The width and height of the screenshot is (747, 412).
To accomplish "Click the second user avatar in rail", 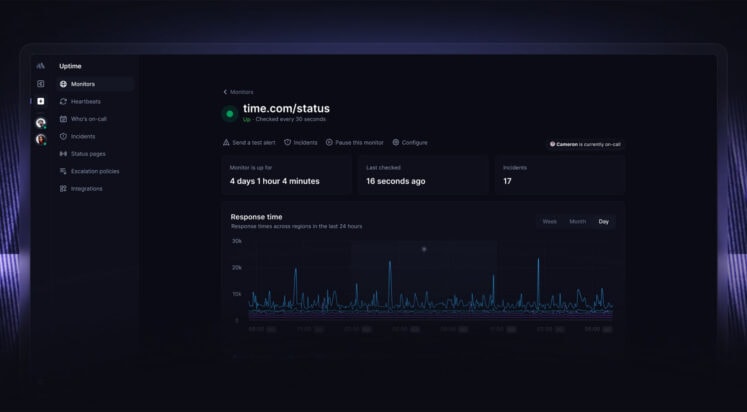I will coord(40,140).
